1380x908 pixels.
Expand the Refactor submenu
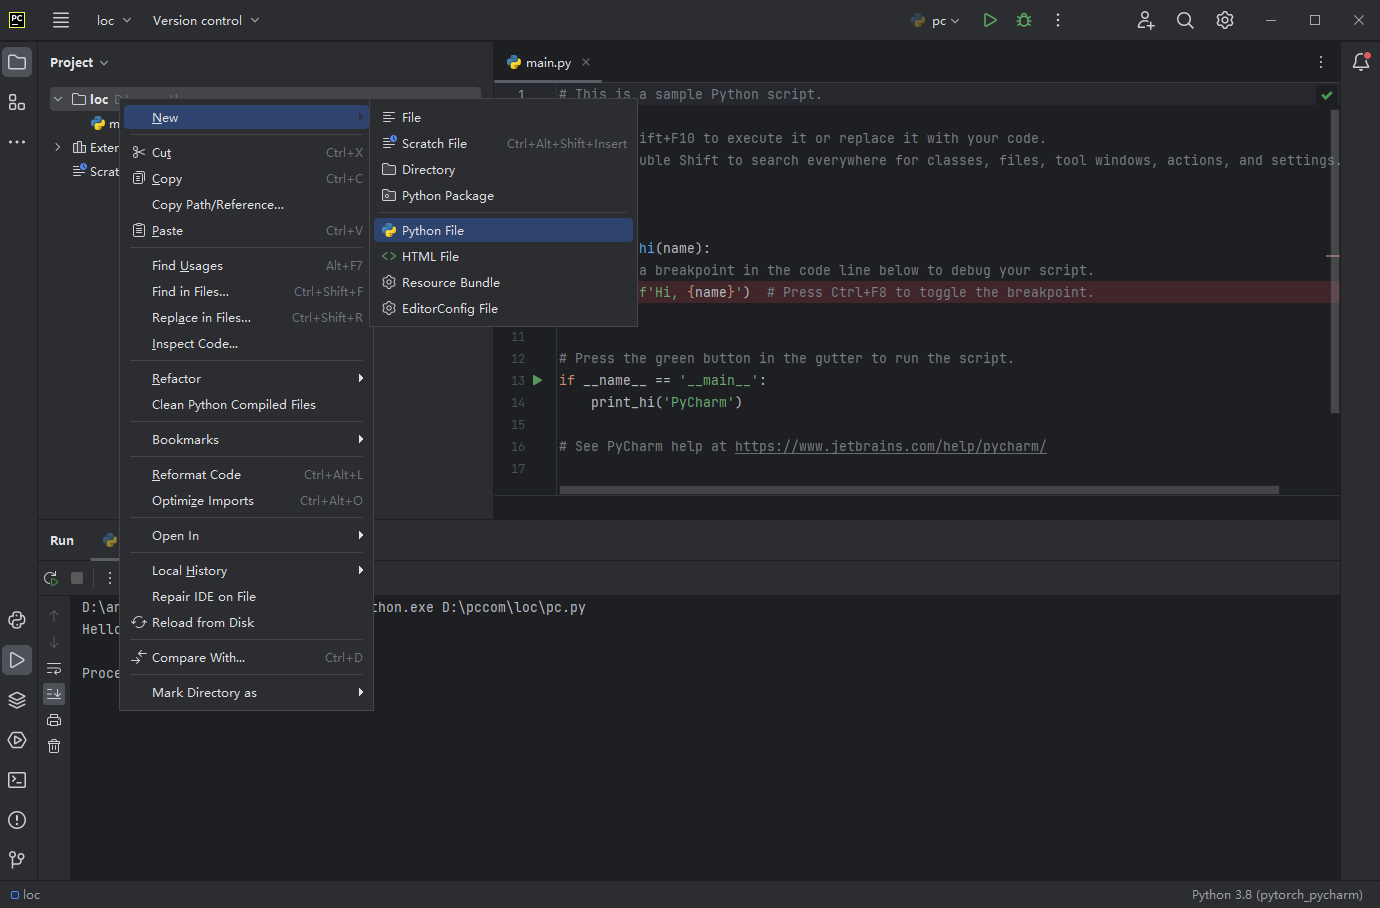[x=246, y=379]
